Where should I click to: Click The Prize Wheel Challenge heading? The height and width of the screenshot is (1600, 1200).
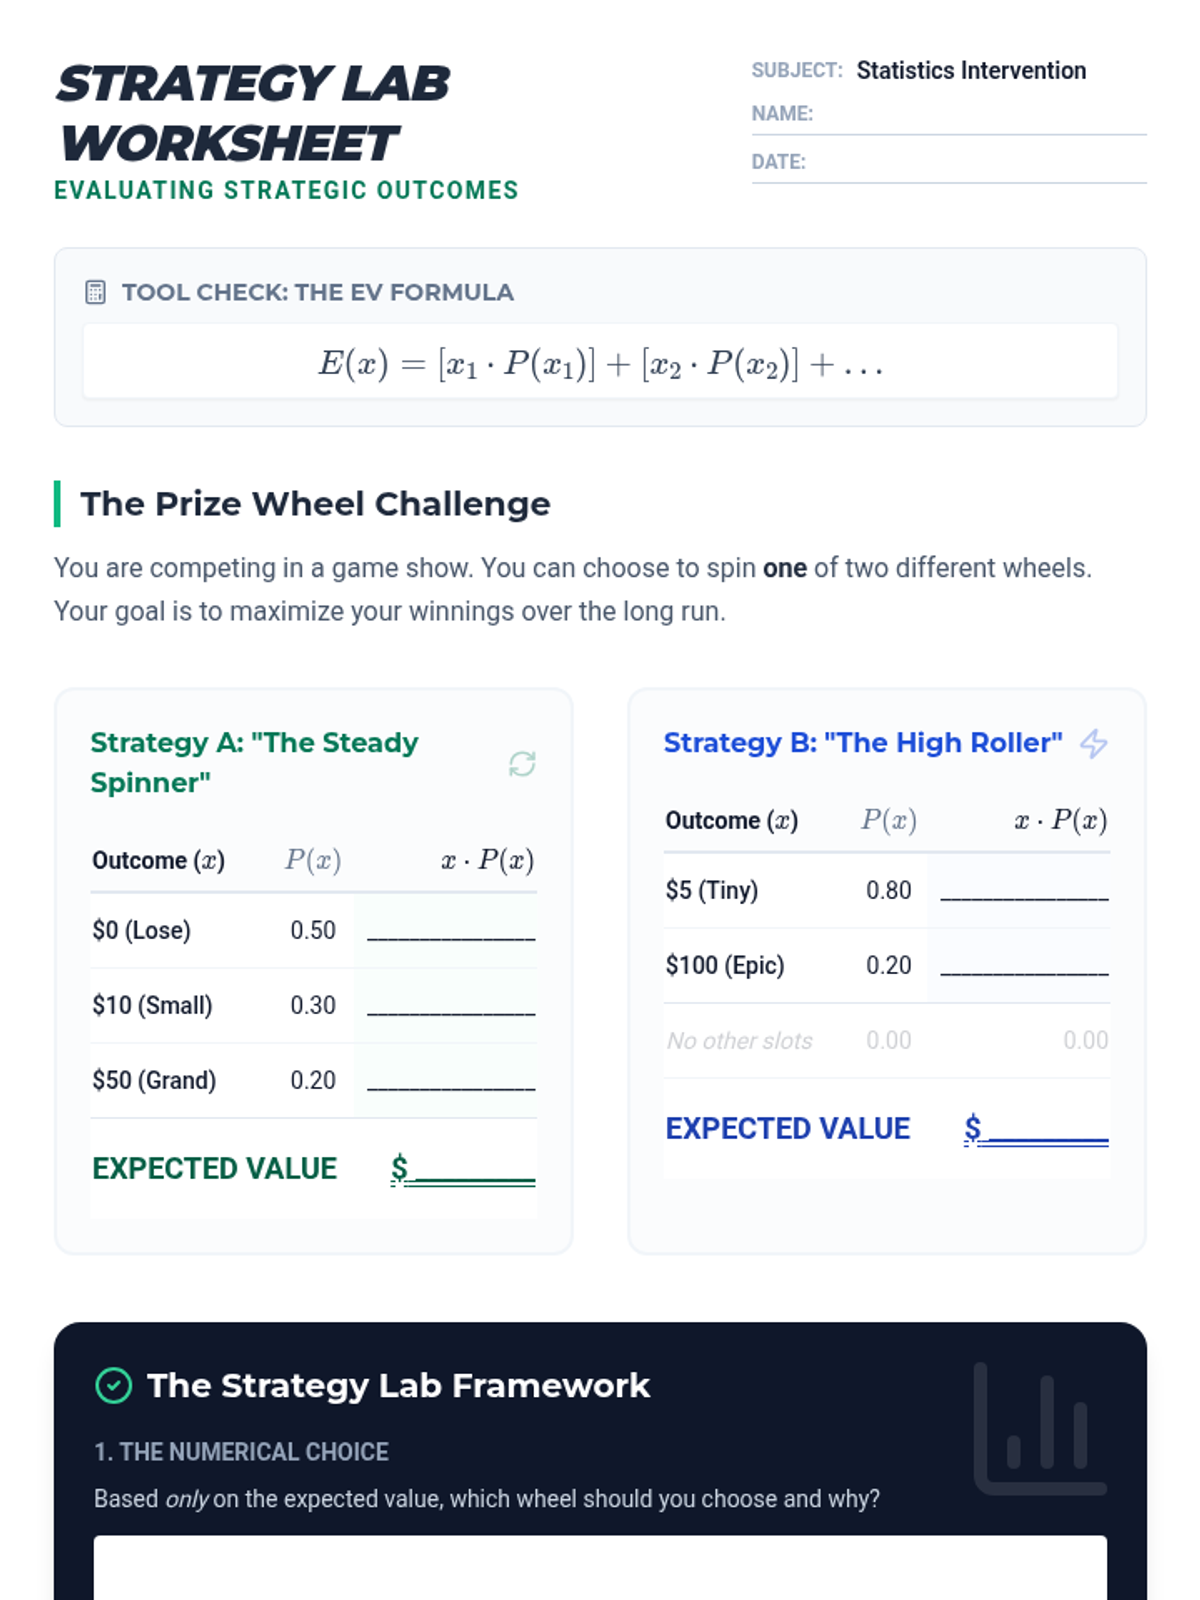coord(315,504)
